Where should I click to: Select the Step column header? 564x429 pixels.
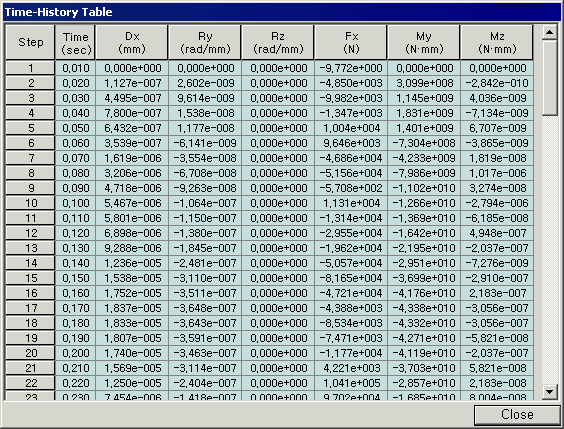30,42
